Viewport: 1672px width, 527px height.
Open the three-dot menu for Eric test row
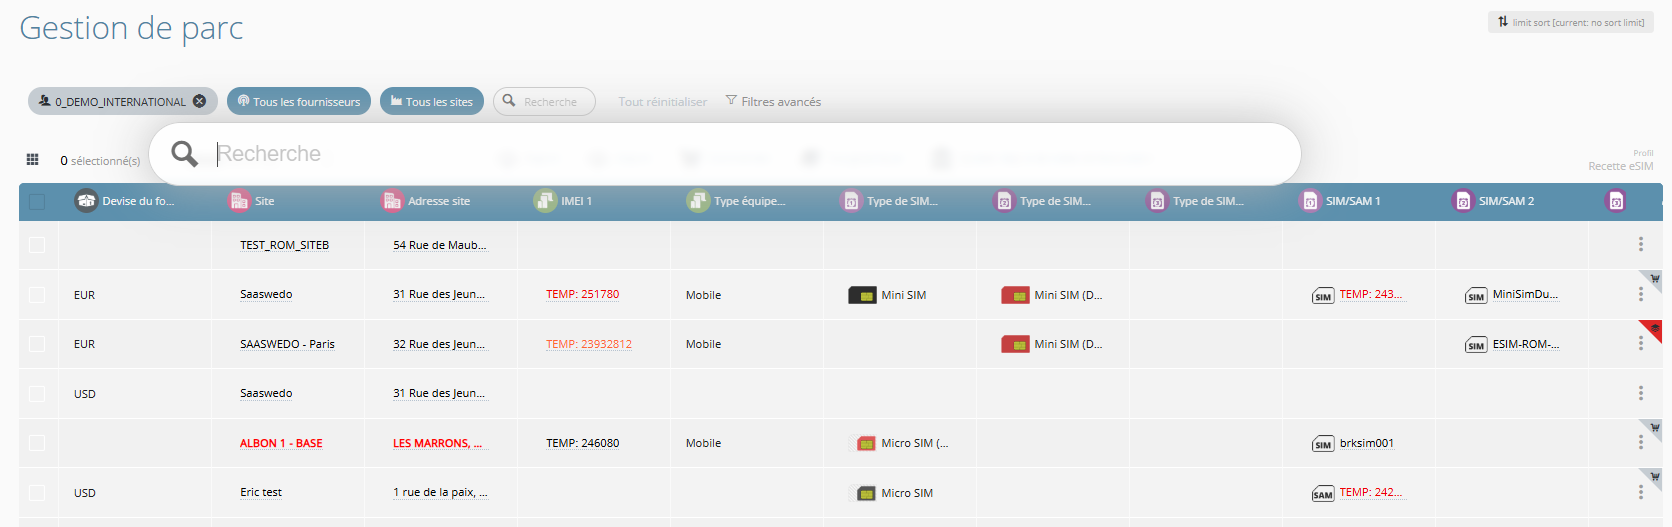click(x=1640, y=492)
